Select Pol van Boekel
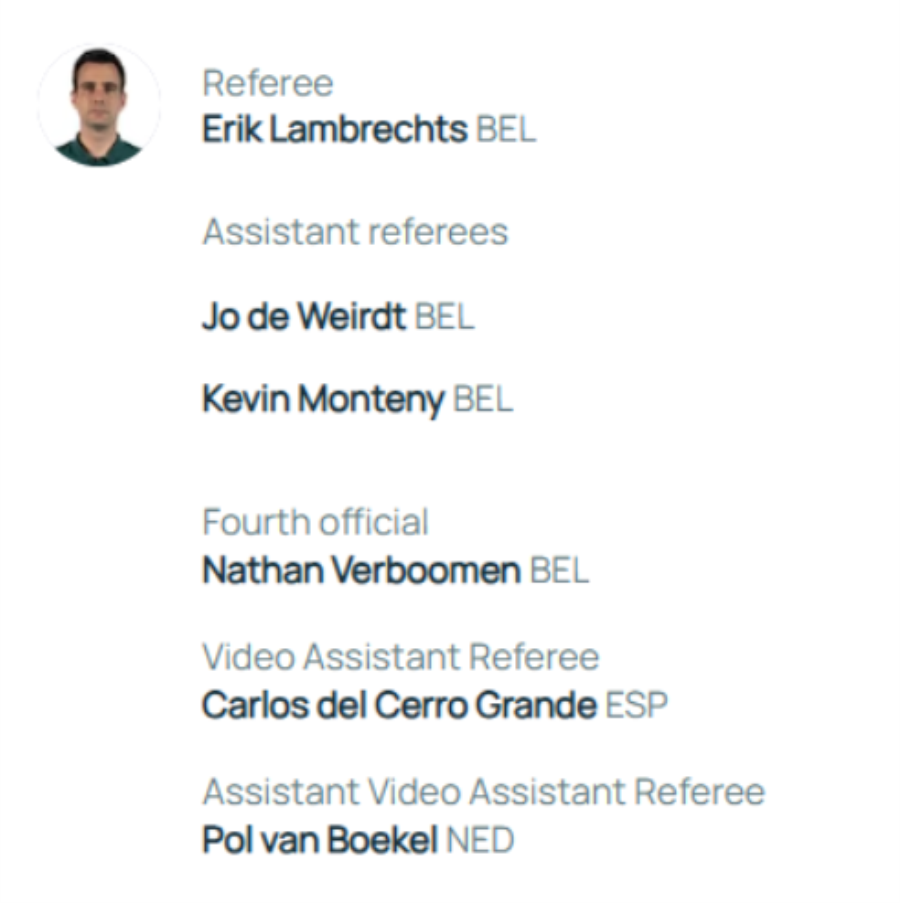900x903 pixels. [319, 840]
